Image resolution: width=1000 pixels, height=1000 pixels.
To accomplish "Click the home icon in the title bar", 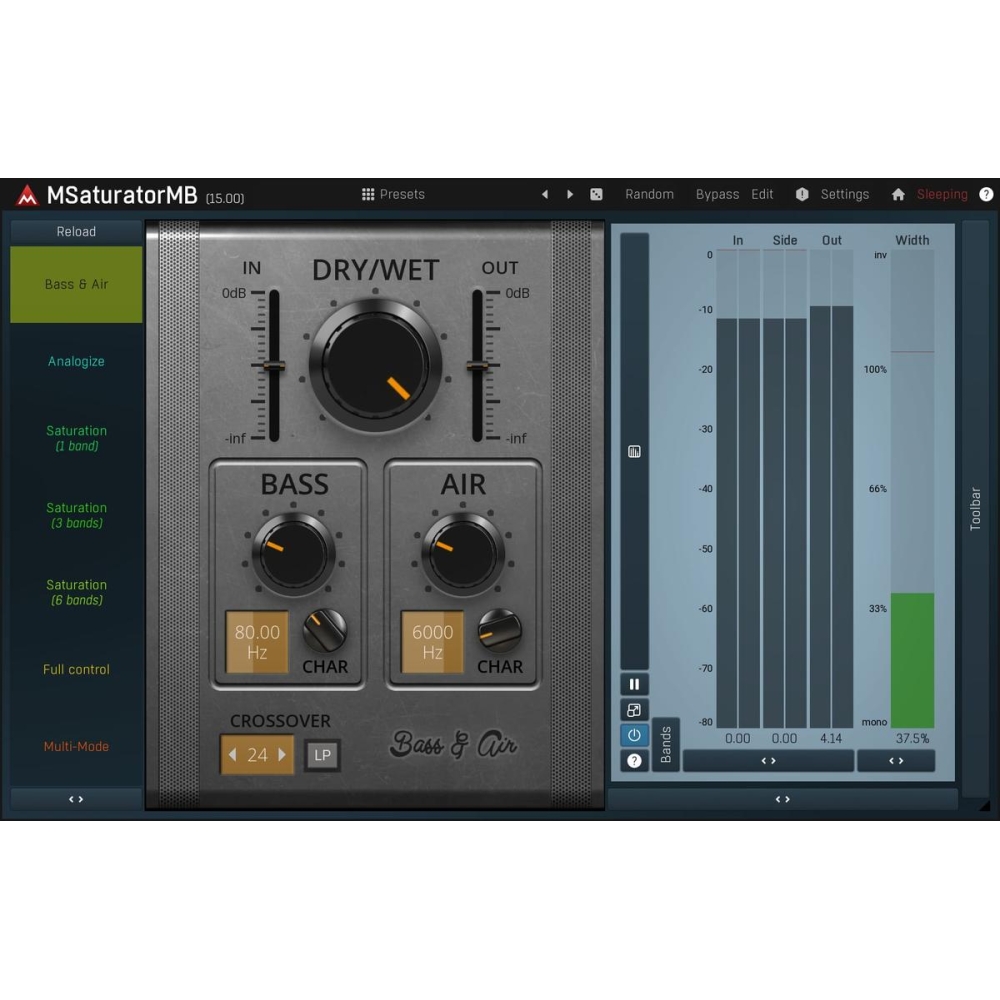I will click(898, 194).
